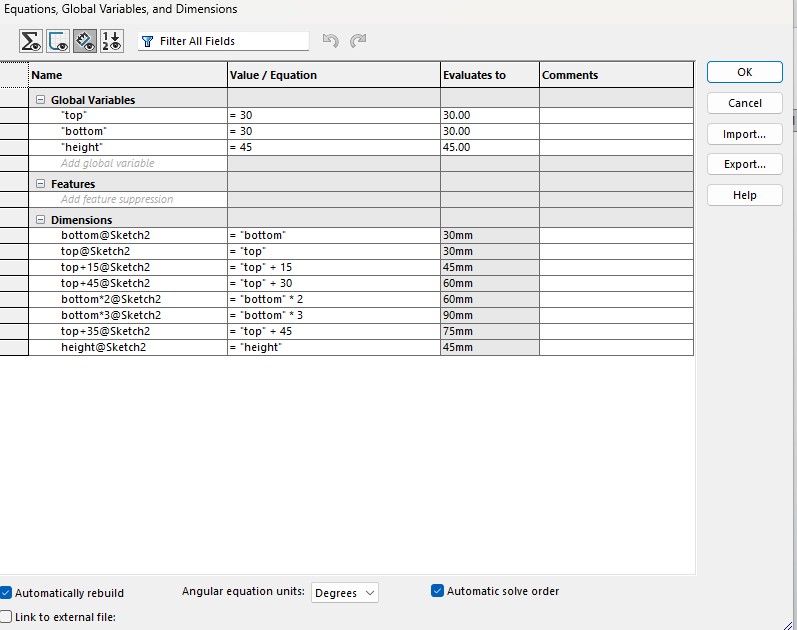Select the Dimension View icon
This screenshot has height=630, width=797.
point(85,42)
